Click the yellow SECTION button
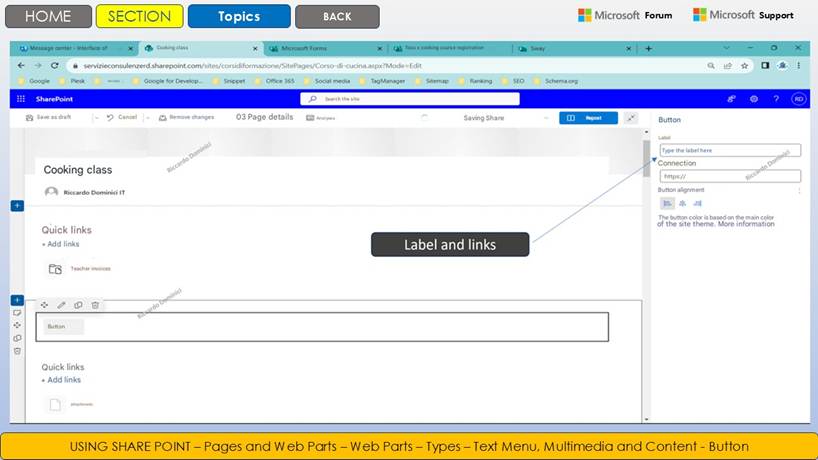The height and width of the screenshot is (460, 818). coord(139,16)
